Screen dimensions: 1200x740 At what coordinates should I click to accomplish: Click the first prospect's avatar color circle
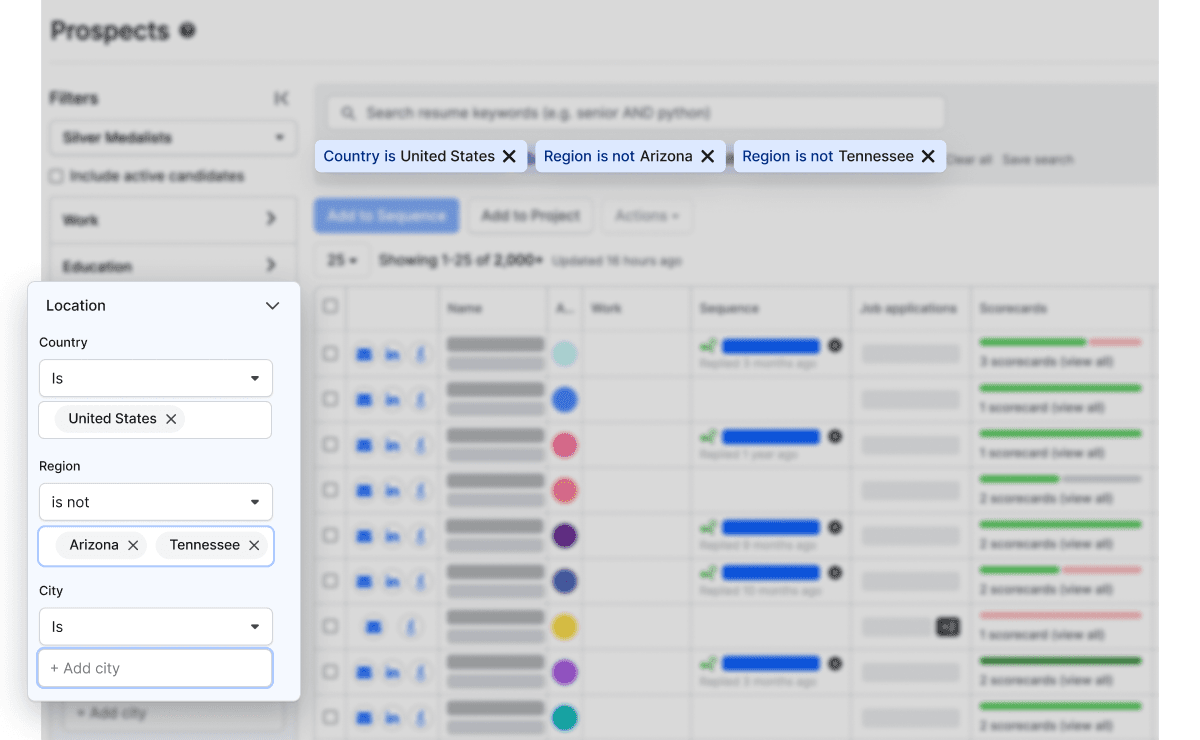click(x=565, y=353)
